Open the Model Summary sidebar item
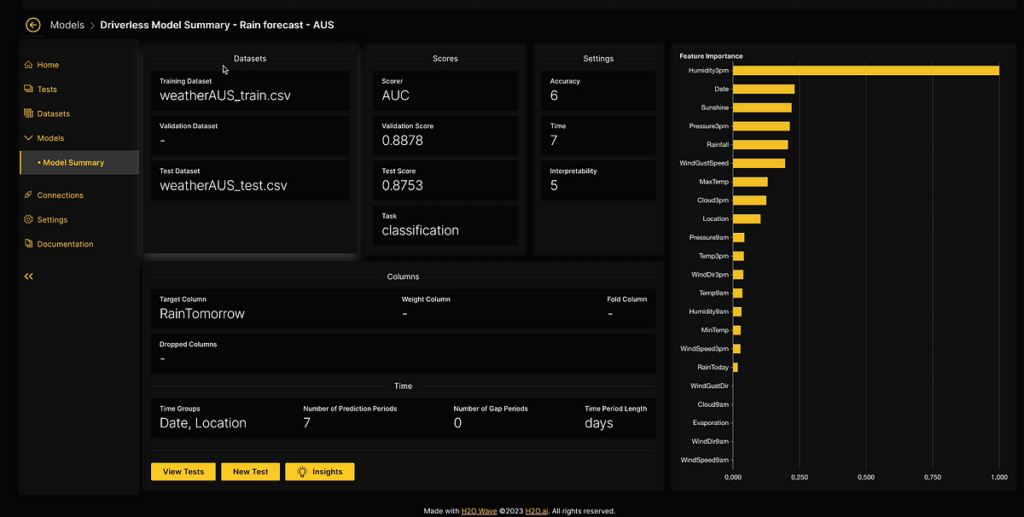This screenshot has width=1024, height=517. pyautogui.click(x=73, y=162)
